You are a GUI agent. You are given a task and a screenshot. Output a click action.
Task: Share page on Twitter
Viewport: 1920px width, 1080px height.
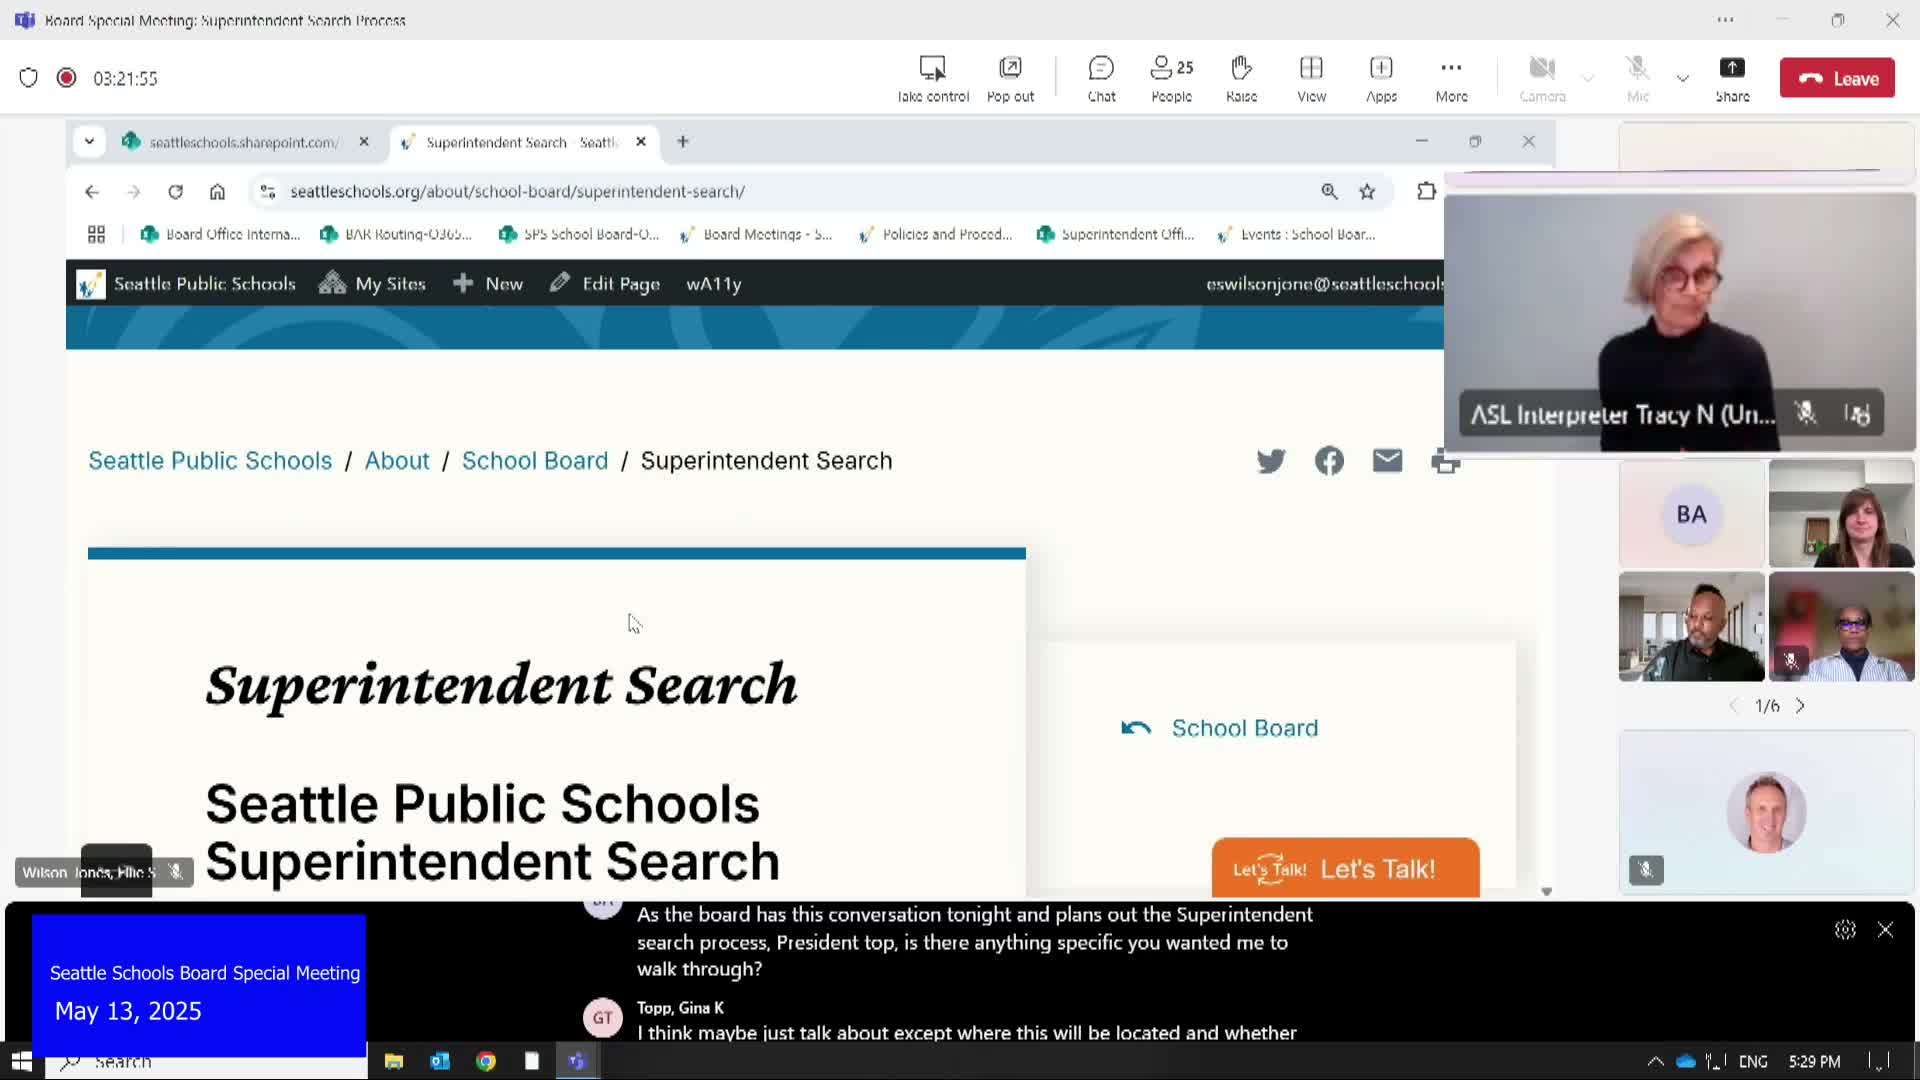click(x=1271, y=461)
